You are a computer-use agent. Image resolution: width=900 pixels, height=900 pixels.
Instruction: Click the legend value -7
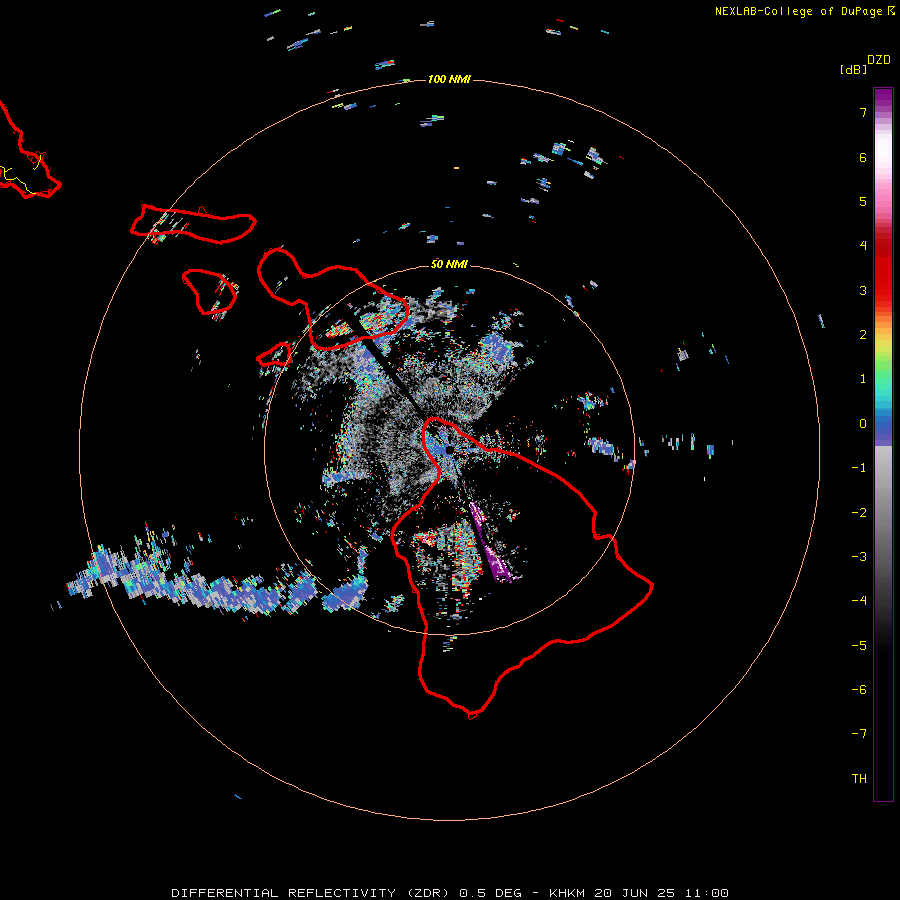pos(859,734)
